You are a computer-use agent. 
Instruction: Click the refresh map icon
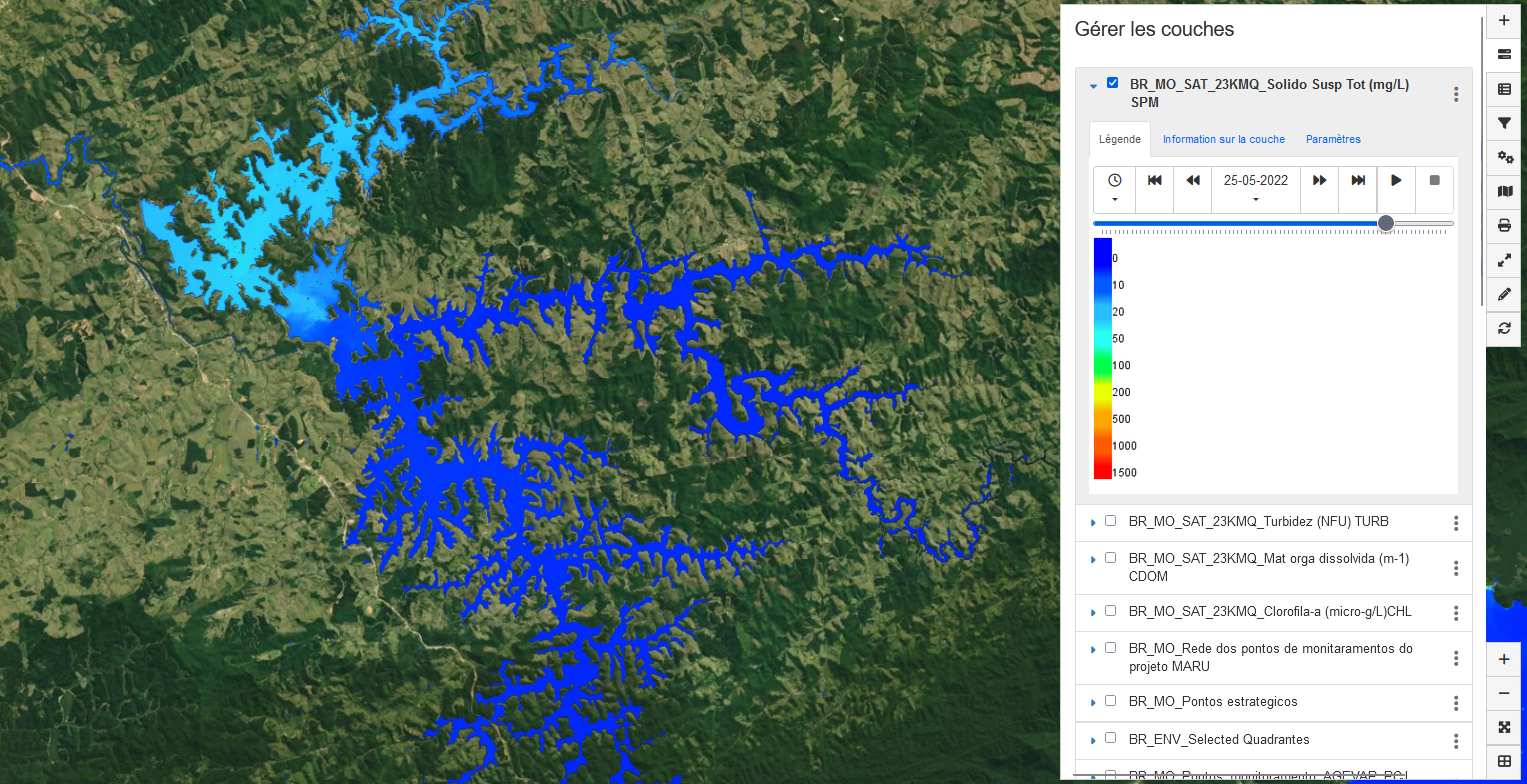pyautogui.click(x=1504, y=328)
